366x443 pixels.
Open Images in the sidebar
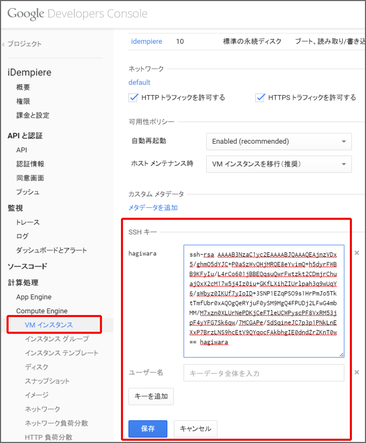point(37,395)
